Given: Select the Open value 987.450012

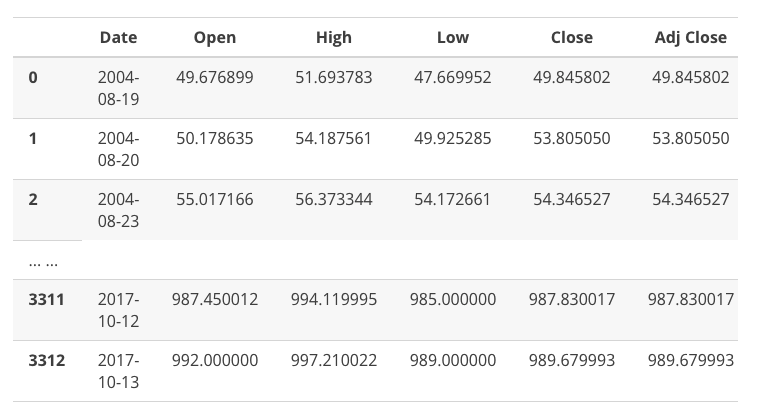Looking at the screenshot, I should [x=214, y=299].
